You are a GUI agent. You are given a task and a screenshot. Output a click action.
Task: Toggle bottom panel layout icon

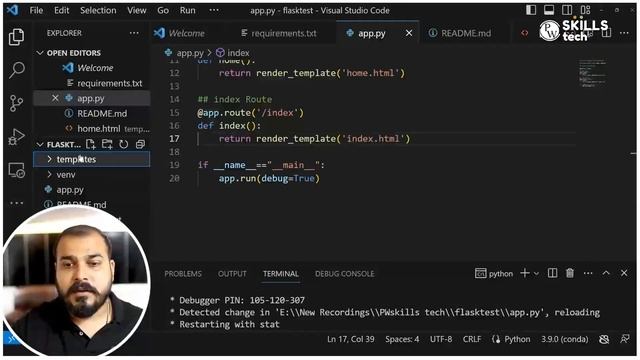[x=549, y=10]
